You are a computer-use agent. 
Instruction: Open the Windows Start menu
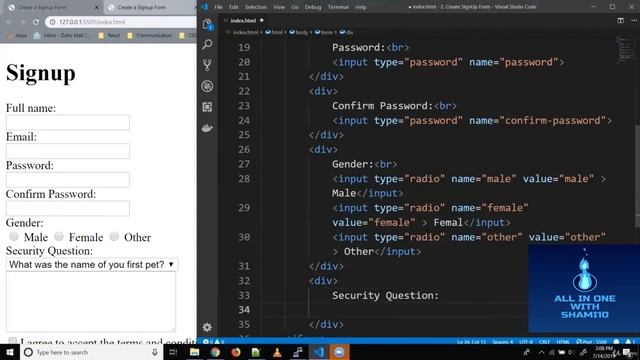9,352
